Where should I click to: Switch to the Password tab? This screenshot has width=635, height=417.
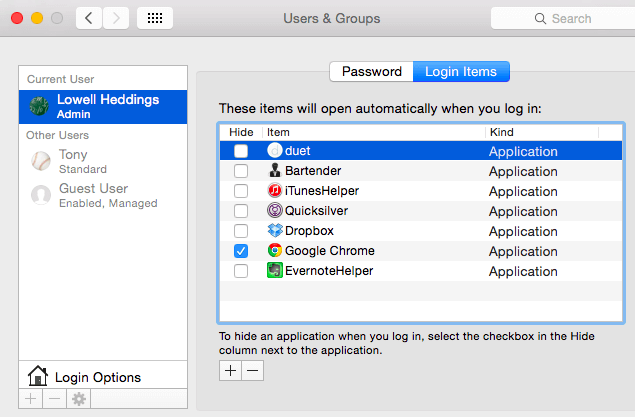click(x=371, y=72)
